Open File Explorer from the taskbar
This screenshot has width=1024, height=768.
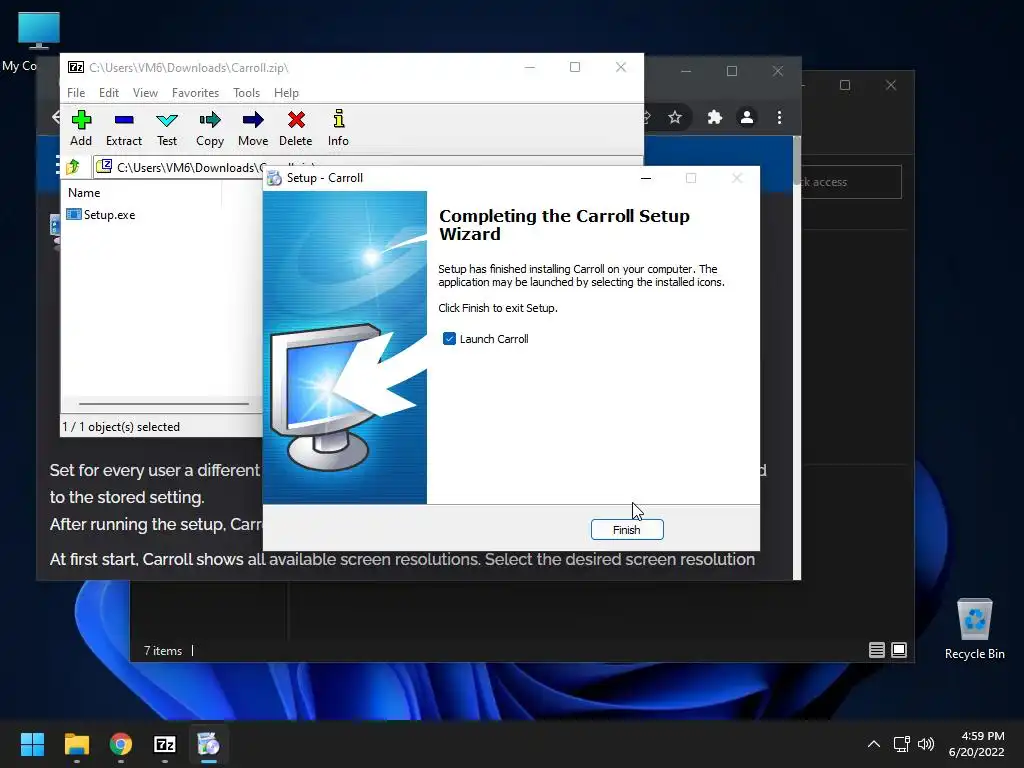(x=76, y=744)
